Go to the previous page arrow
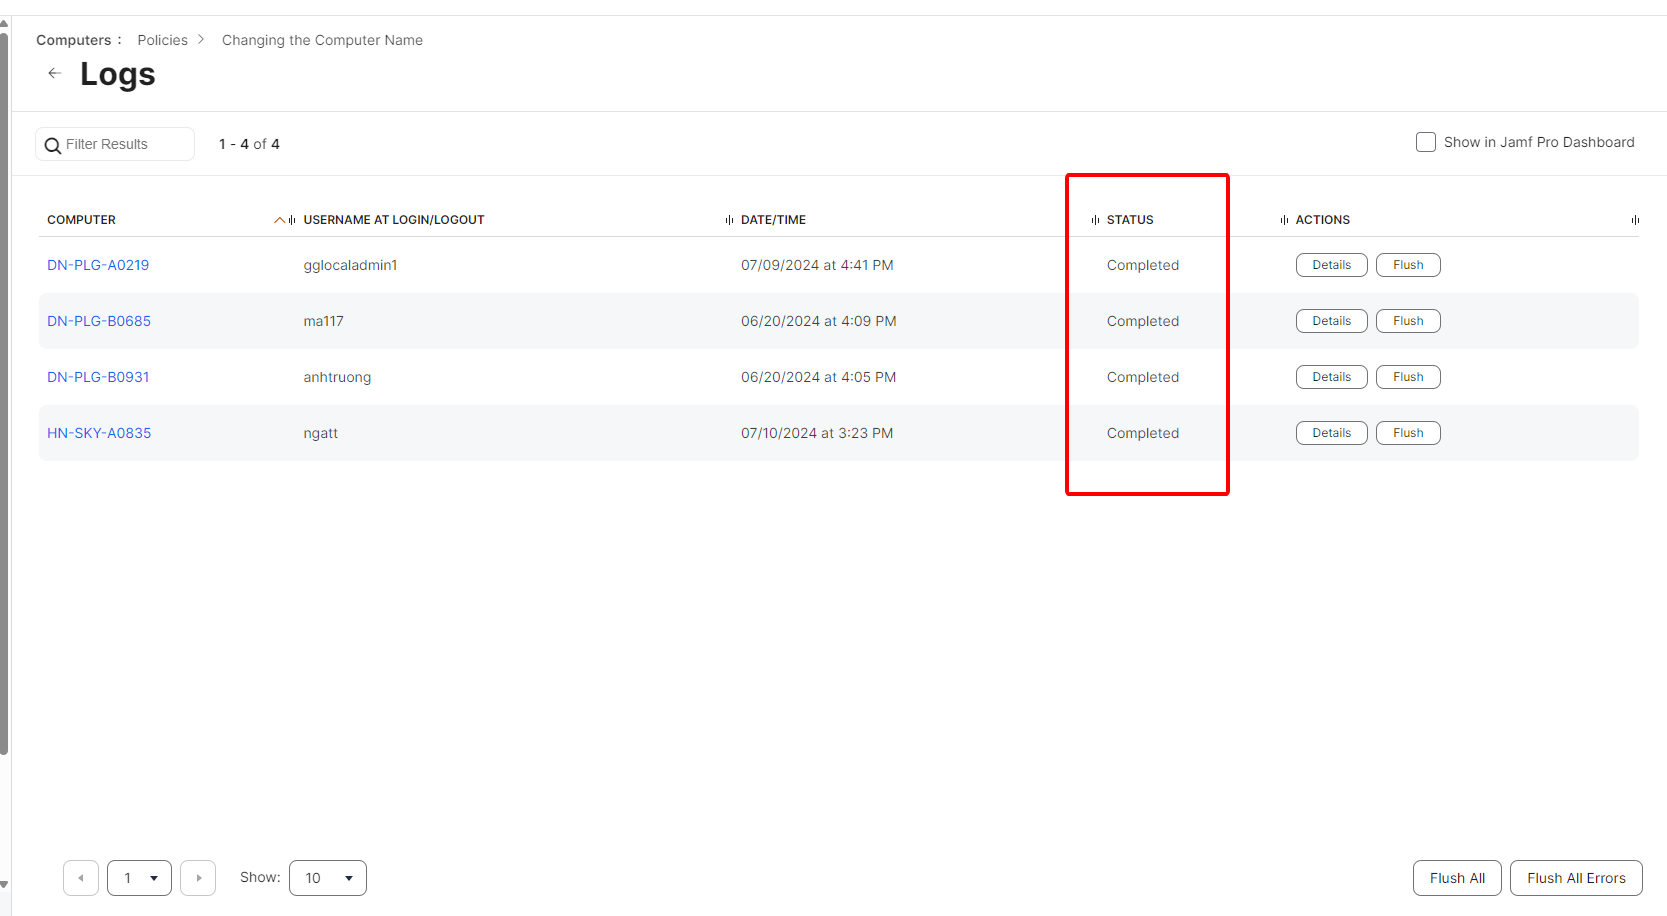Viewport: 1667px width, 916px height. pyautogui.click(x=81, y=878)
